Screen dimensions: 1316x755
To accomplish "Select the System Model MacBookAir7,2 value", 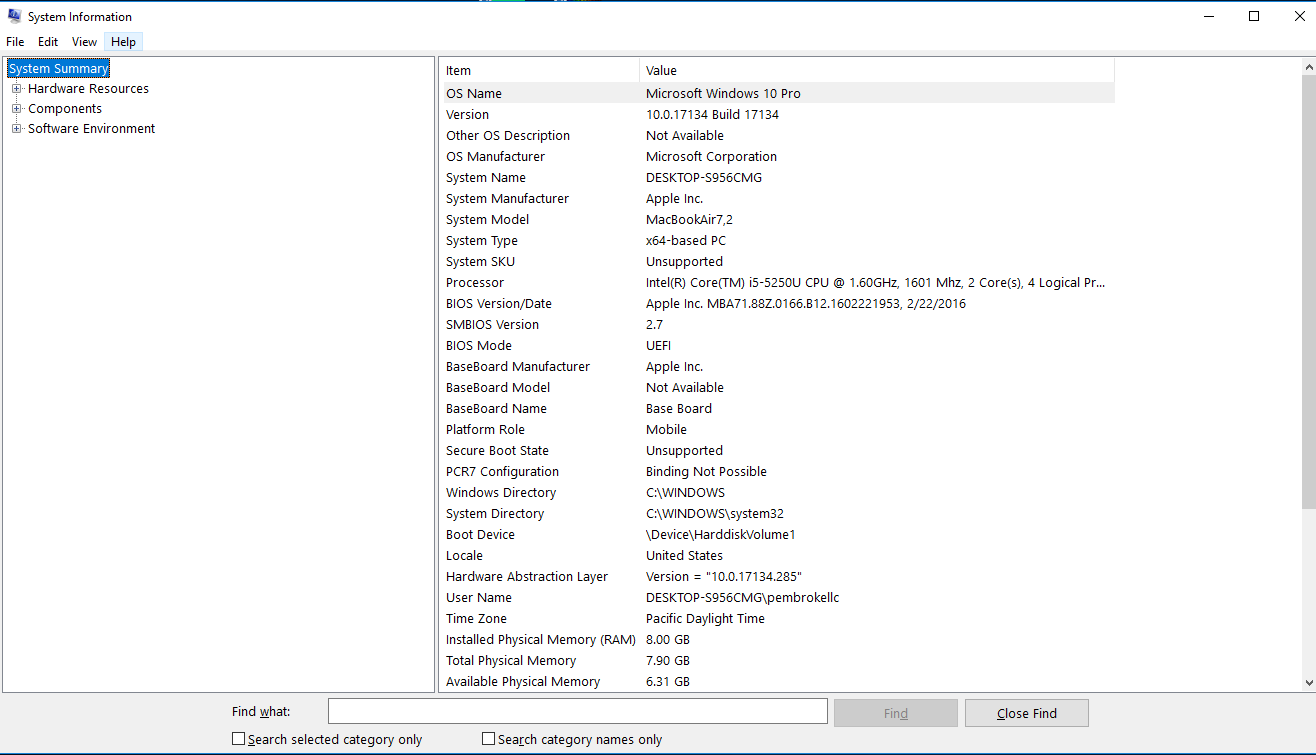I will (x=689, y=219).
